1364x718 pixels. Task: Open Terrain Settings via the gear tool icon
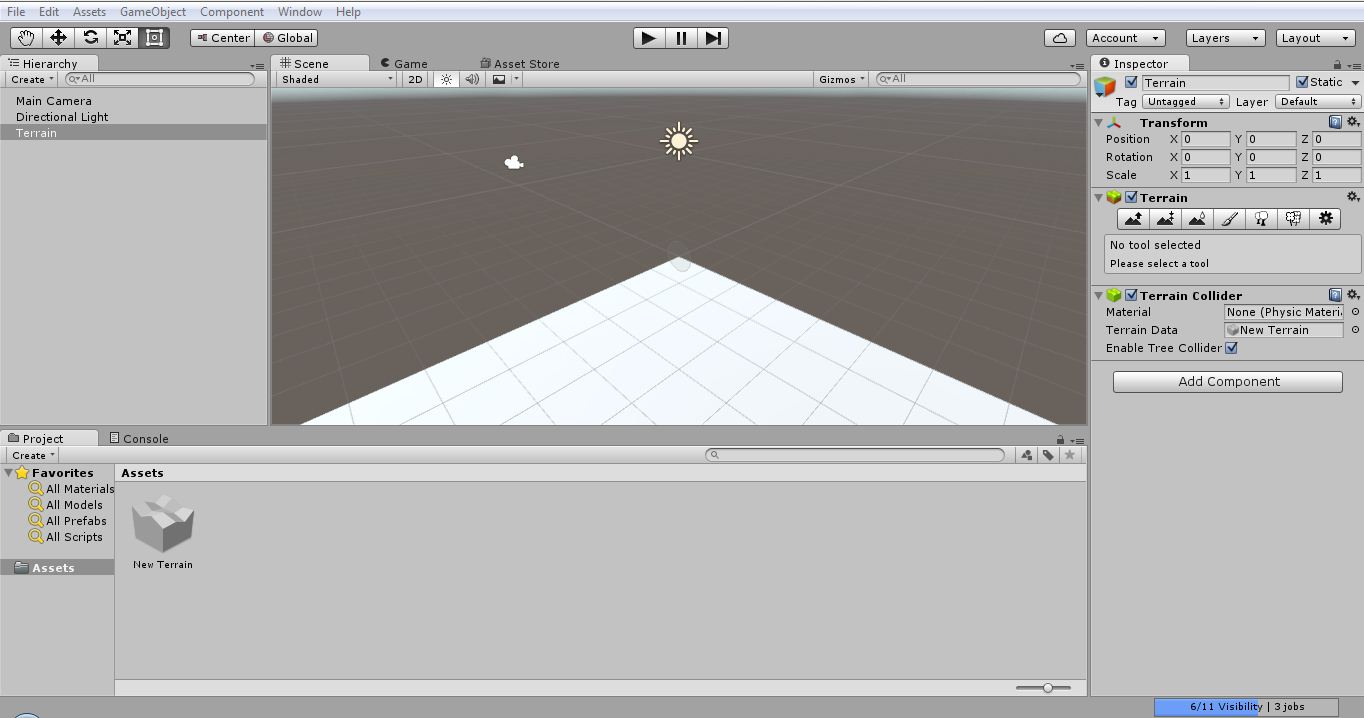coord(1325,218)
